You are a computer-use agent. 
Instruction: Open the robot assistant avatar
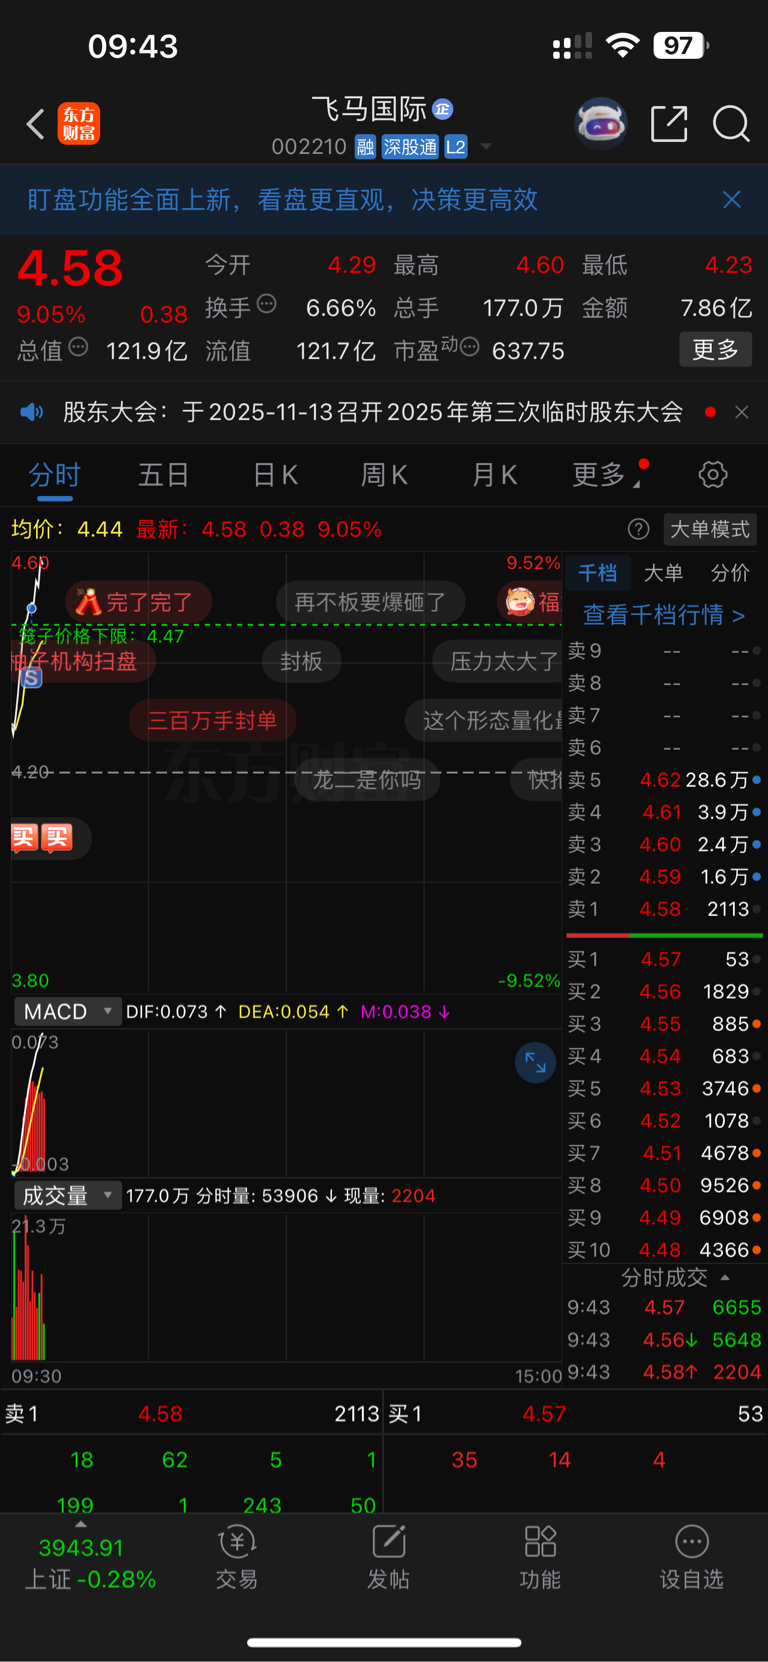tap(601, 124)
